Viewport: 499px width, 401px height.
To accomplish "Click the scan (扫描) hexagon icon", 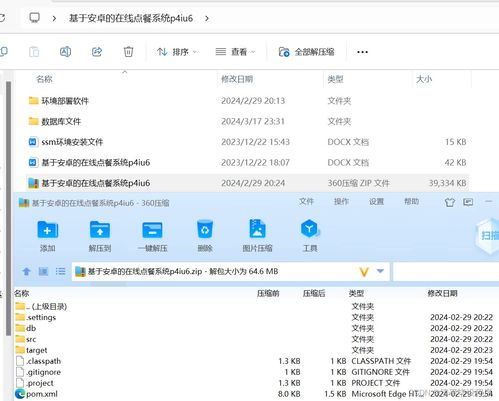I will pos(488,235).
